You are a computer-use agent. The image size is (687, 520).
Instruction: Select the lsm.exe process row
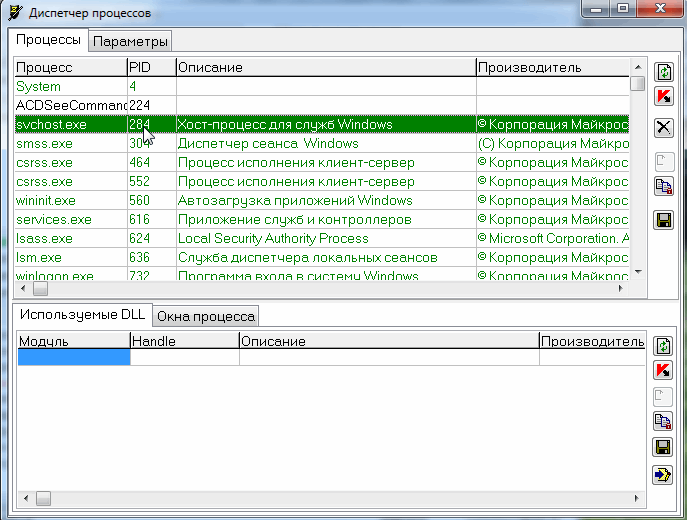click(x=322, y=258)
